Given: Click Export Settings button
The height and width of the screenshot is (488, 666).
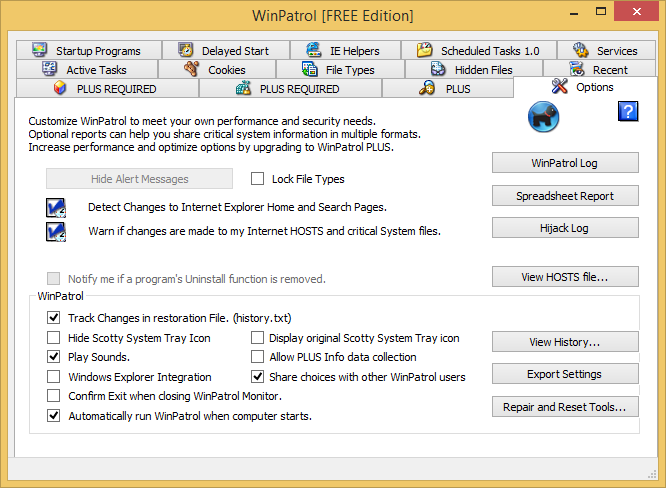Looking at the screenshot, I should (x=565, y=374).
